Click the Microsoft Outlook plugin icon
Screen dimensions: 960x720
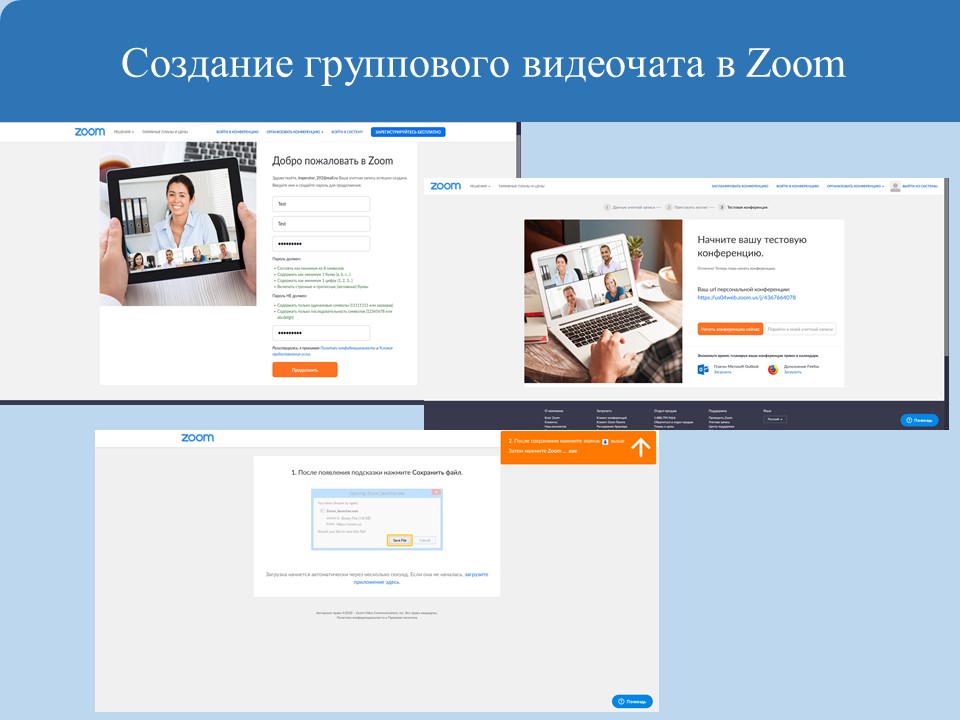(x=703, y=369)
